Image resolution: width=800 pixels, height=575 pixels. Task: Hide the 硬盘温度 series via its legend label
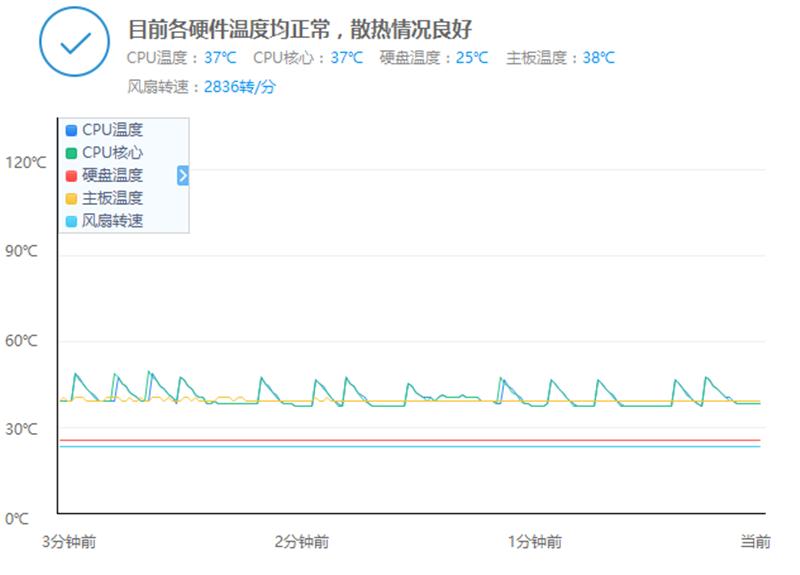[112, 176]
